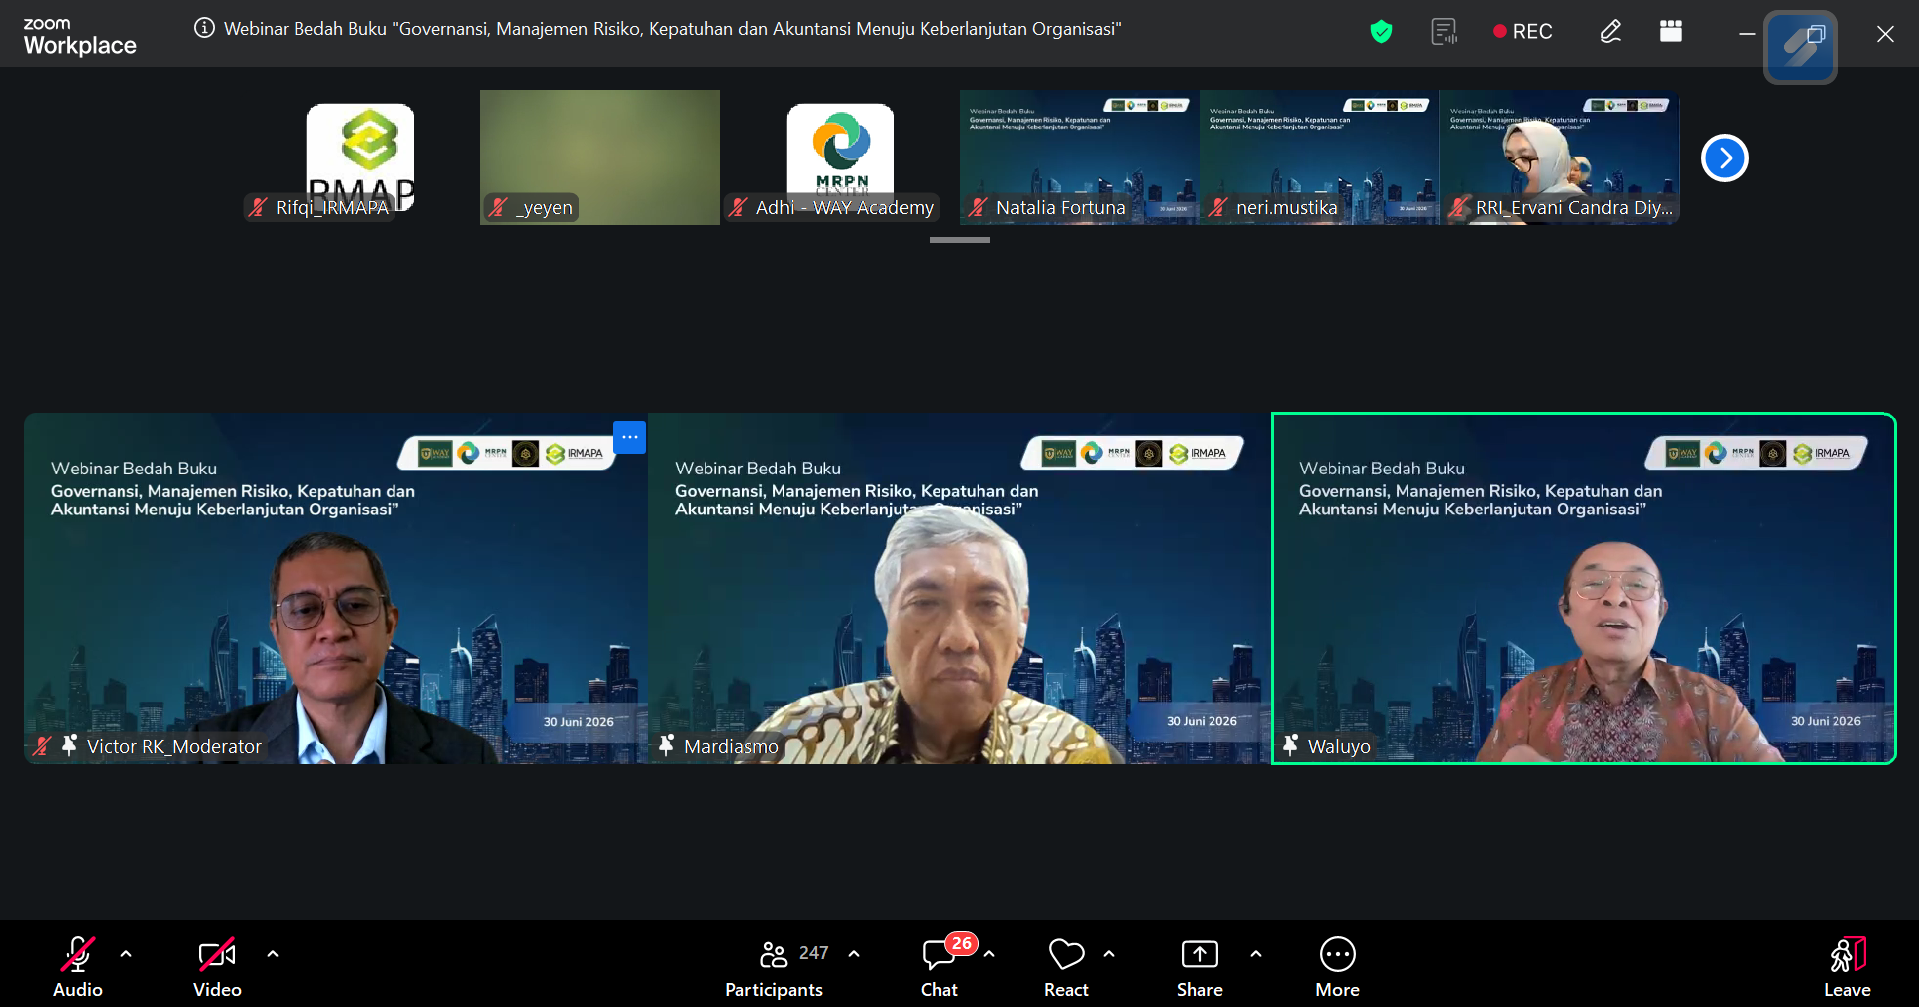
Task: Show meeting info icon beside the title
Action: 204,28
